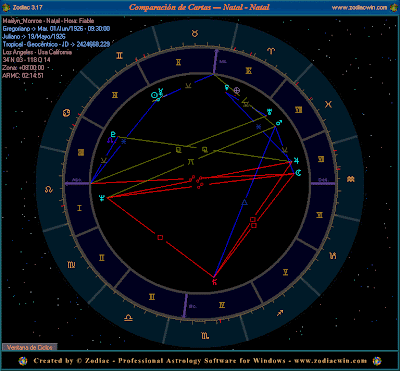Click the 'Juliano' date line
Image resolution: width=400 pixels, height=371 pixels.
pyautogui.click(x=34, y=37)
